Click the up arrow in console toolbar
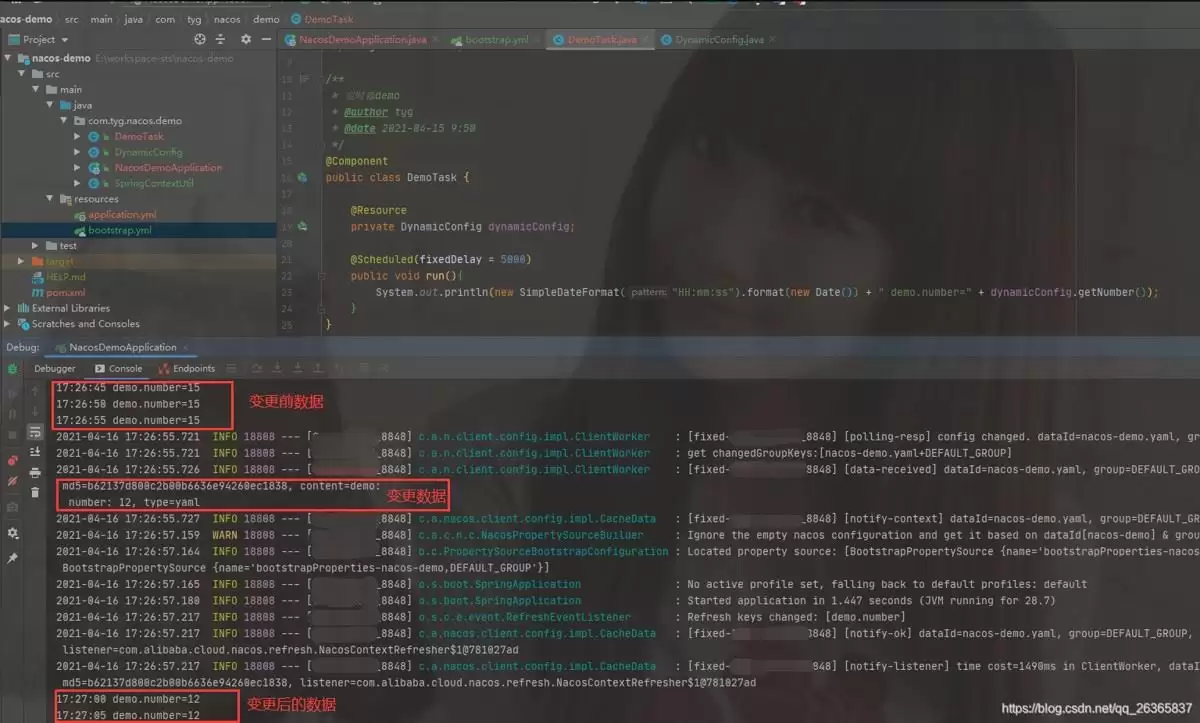Screen dimensions: 1200x723 point(35,391)
